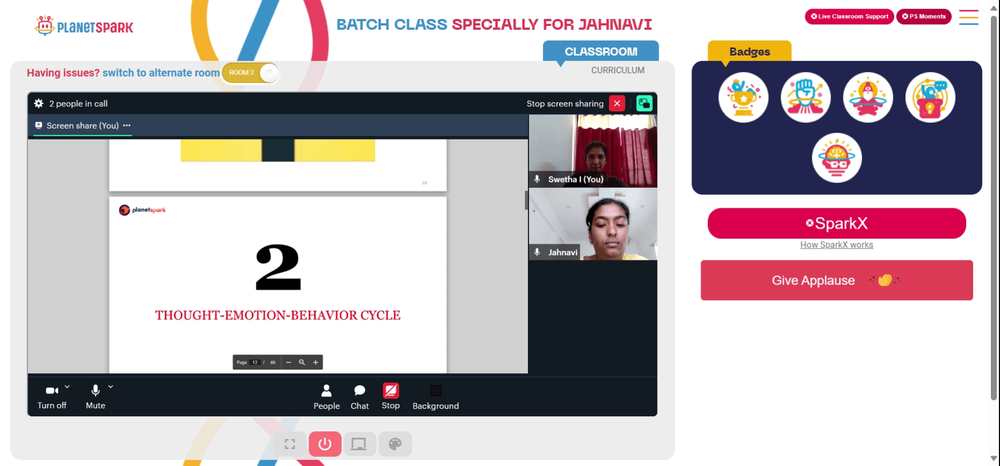Open screen share options ellipsis
1000x466 pixels.
pos(127,126)
